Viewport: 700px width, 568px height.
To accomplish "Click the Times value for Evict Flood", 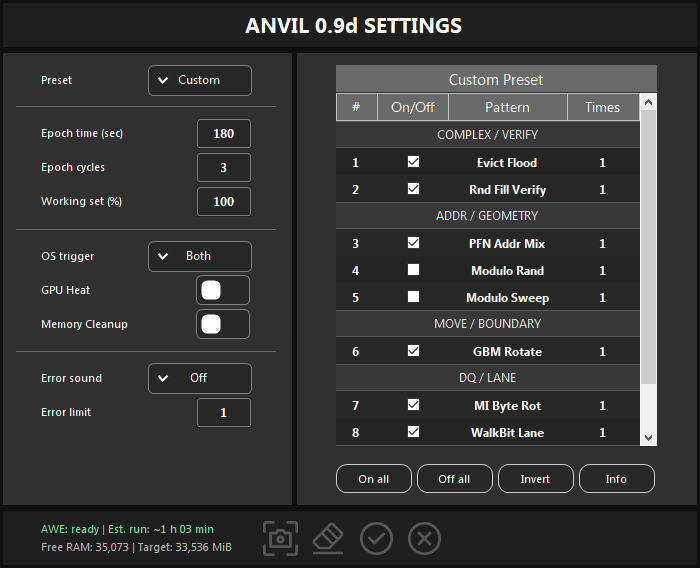I will pyautogui.click(x=602, y=163).
